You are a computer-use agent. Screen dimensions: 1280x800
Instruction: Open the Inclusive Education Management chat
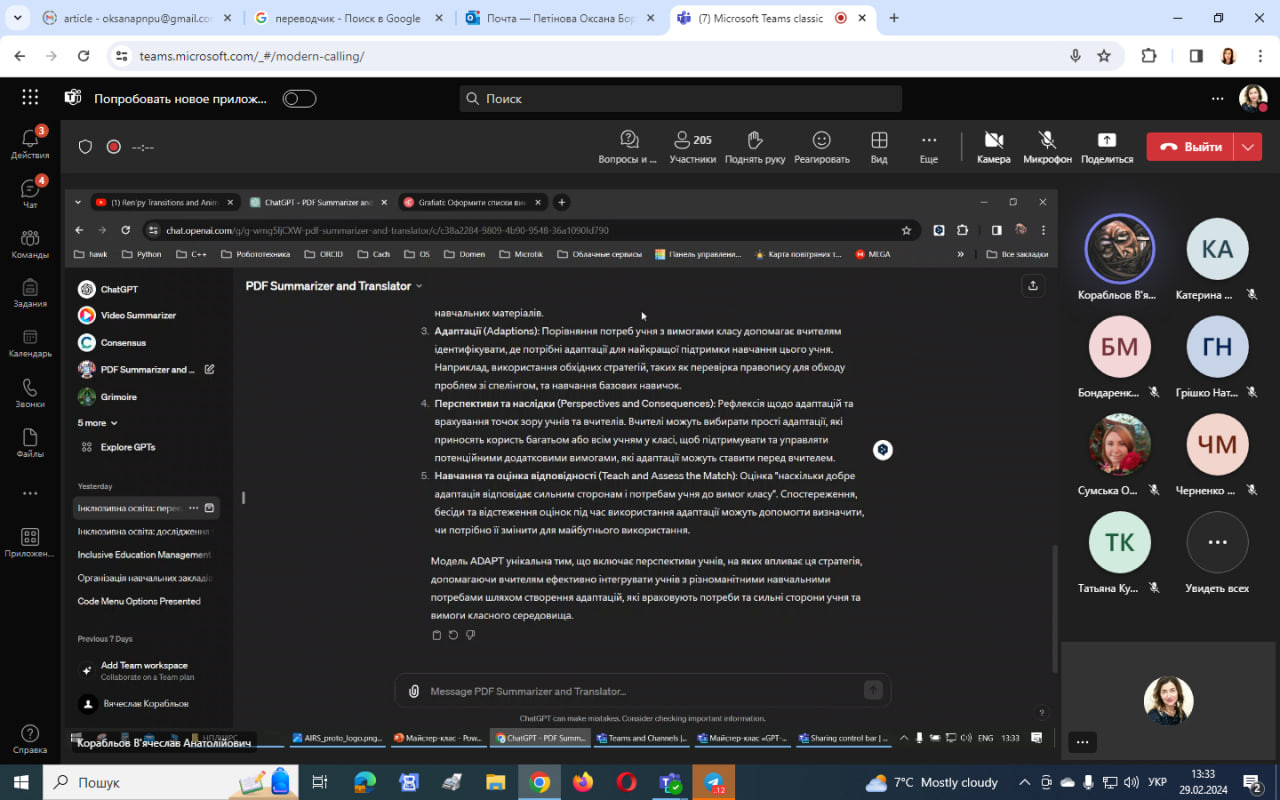(144, 555)
